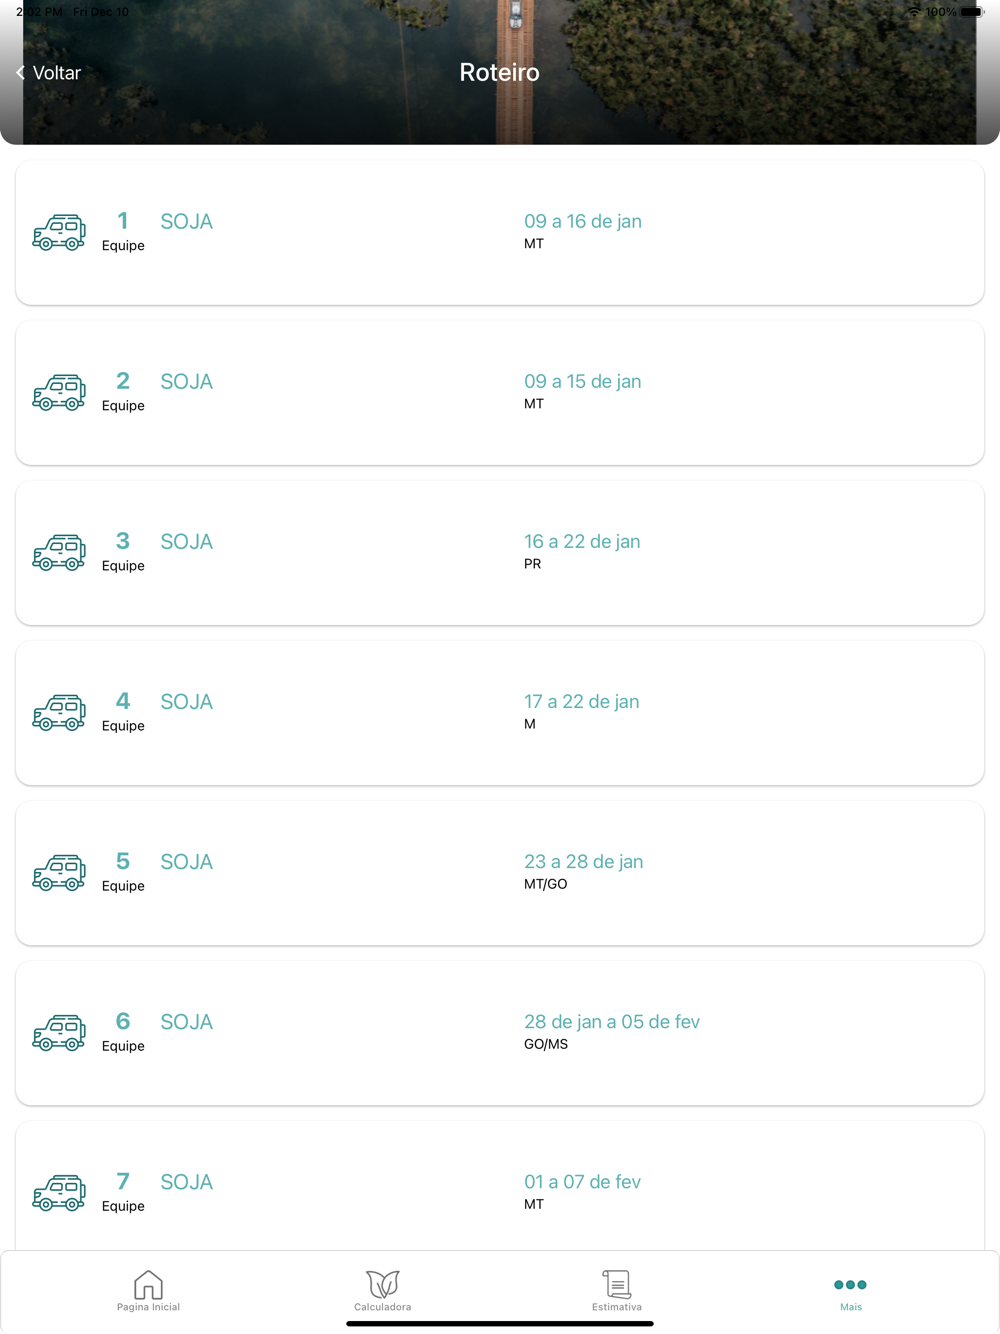
Task: Switch to the Calculadora tab
Action: (382, 1291)
